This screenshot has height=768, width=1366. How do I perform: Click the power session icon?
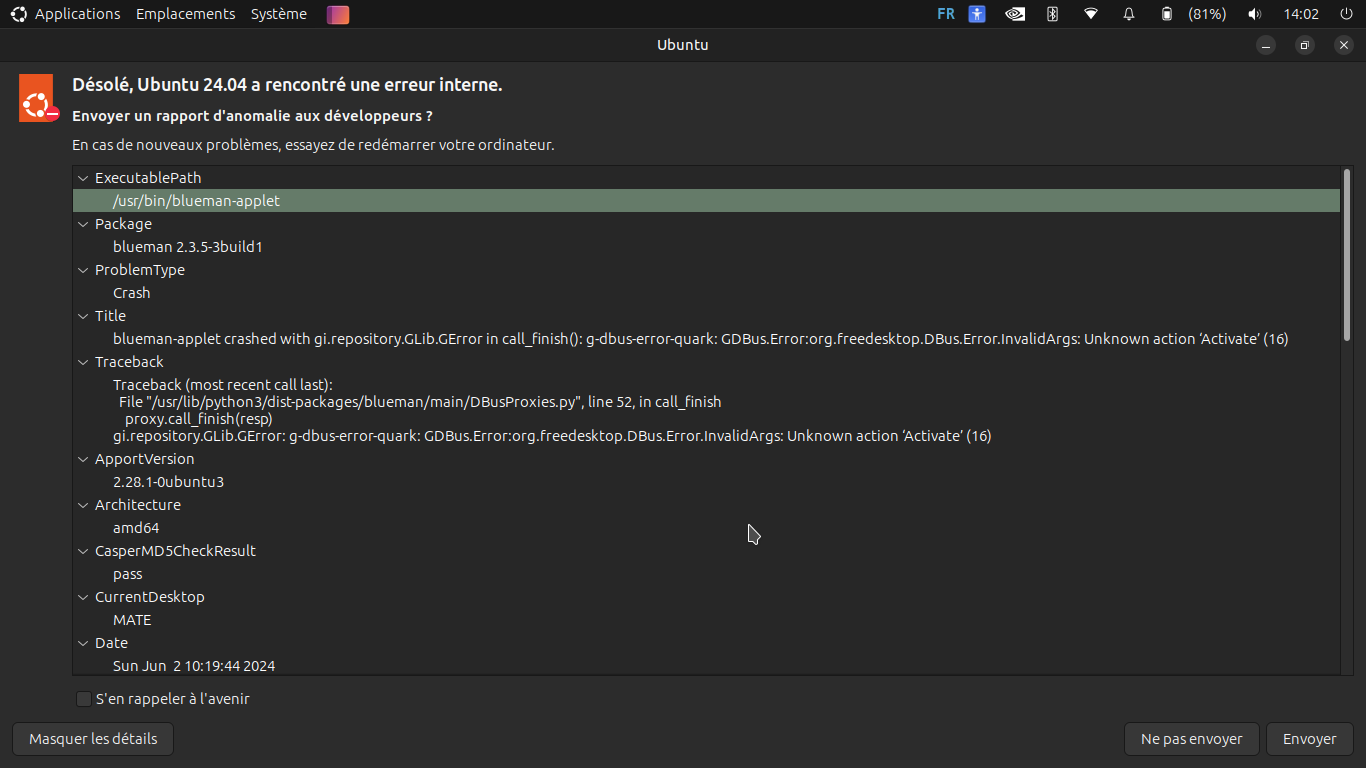[1346, 14]
